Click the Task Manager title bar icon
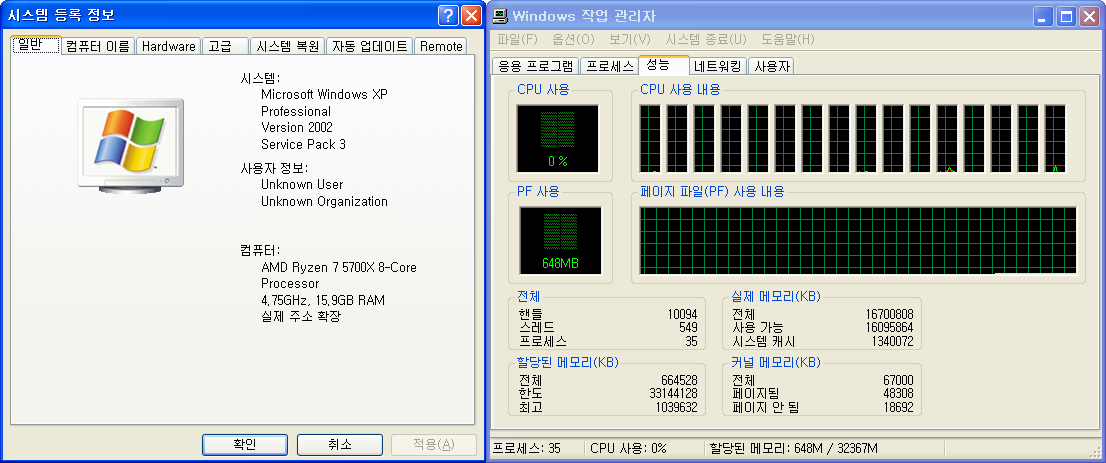Viewport: 1106px width, 463px height. pos(500,16)
